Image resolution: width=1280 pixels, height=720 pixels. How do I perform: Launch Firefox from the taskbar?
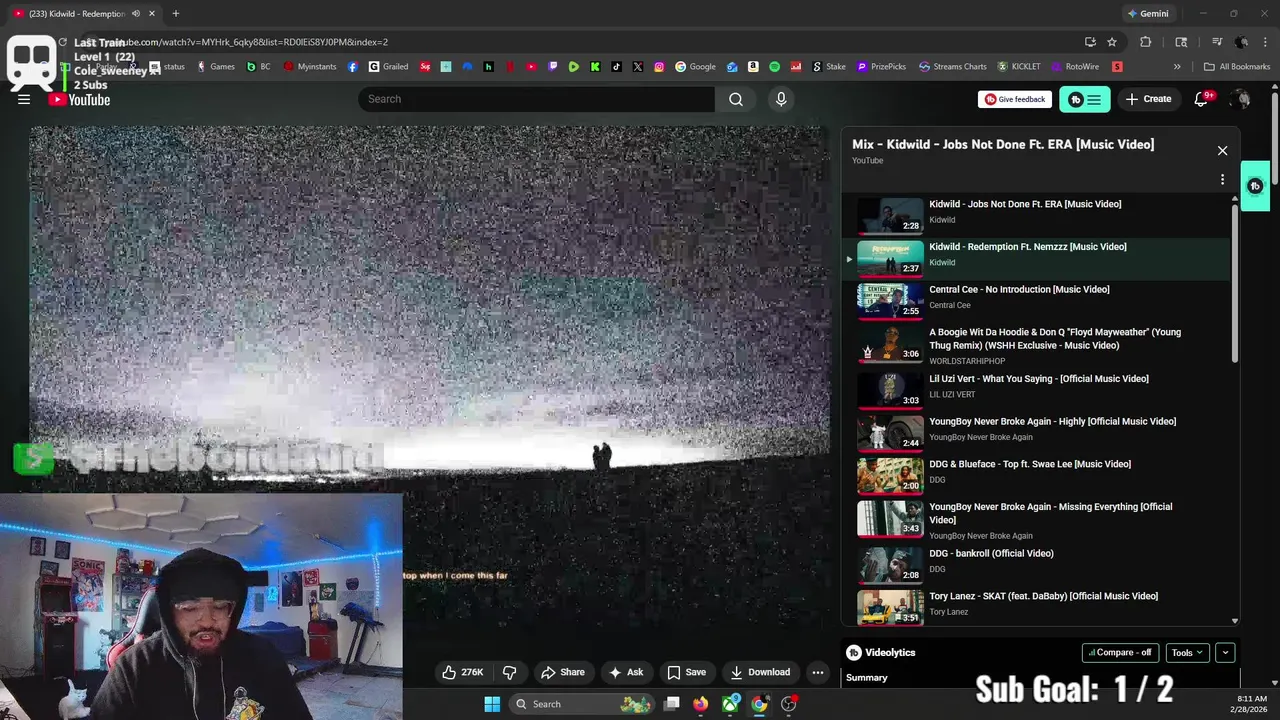tap(700, 704)
